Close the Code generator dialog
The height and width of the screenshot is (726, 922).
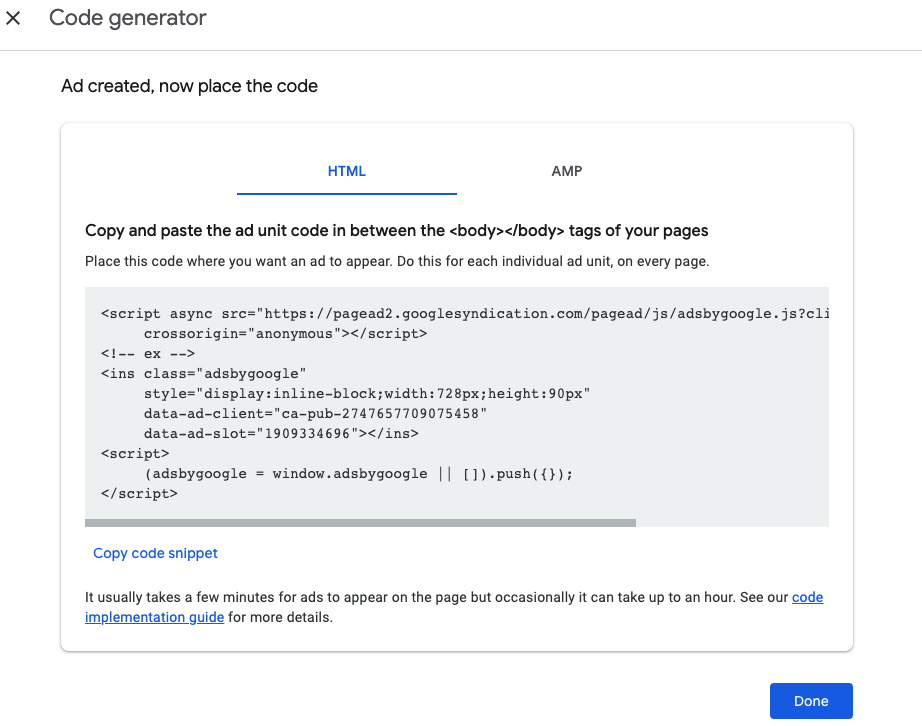(14, 18)
